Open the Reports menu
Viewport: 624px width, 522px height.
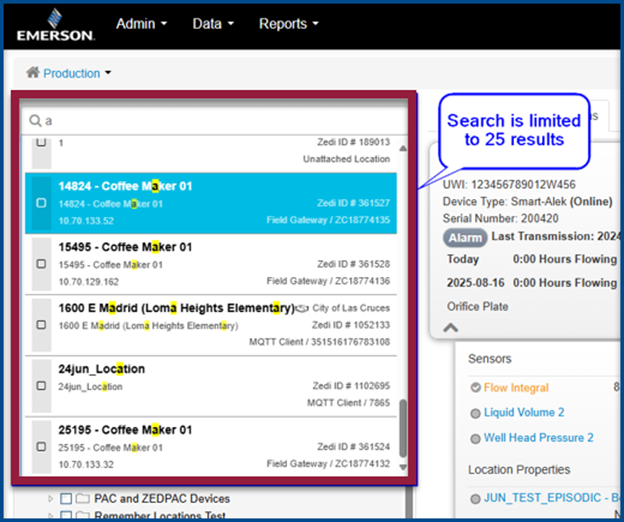pyautogui.click(x=289, y=24)
